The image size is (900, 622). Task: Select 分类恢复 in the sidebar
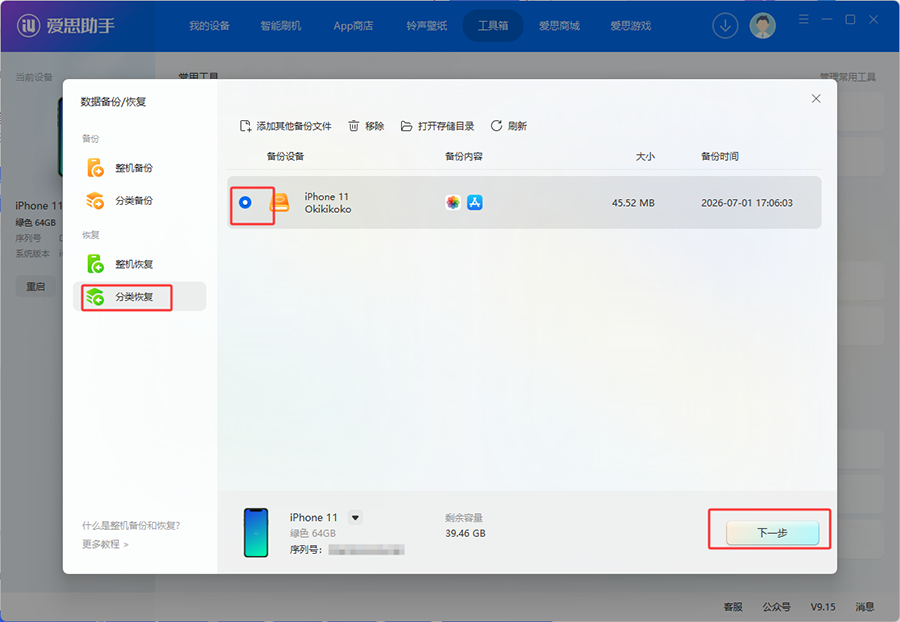(139, 297)
